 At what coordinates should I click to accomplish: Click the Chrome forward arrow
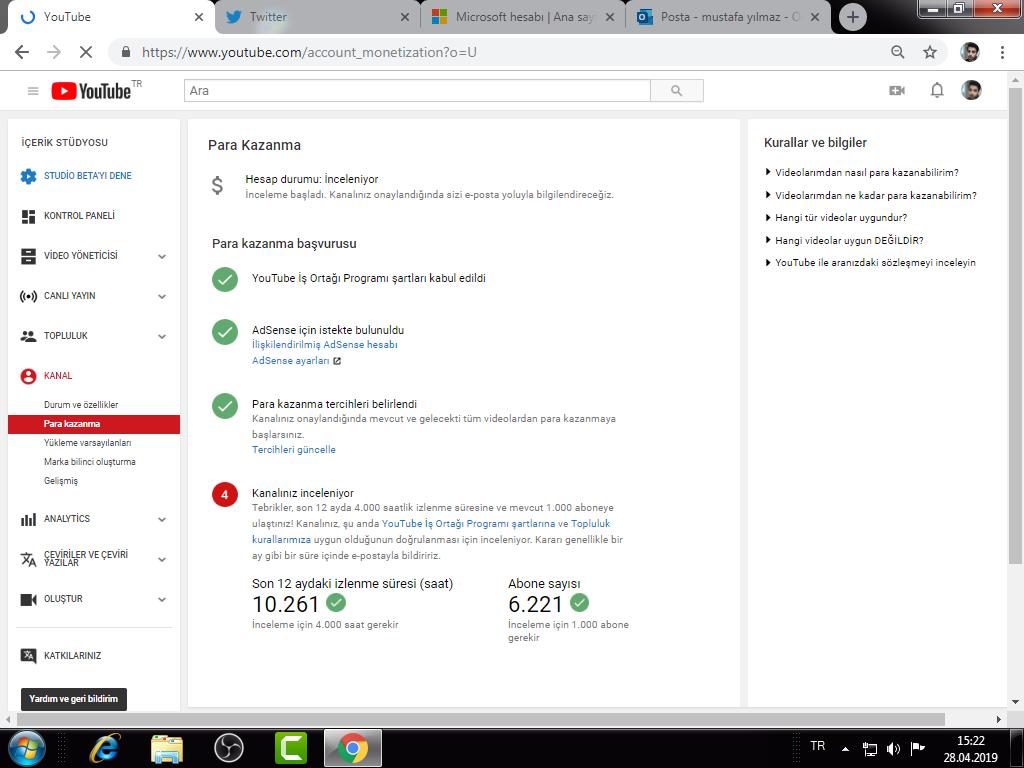point(54,52)
